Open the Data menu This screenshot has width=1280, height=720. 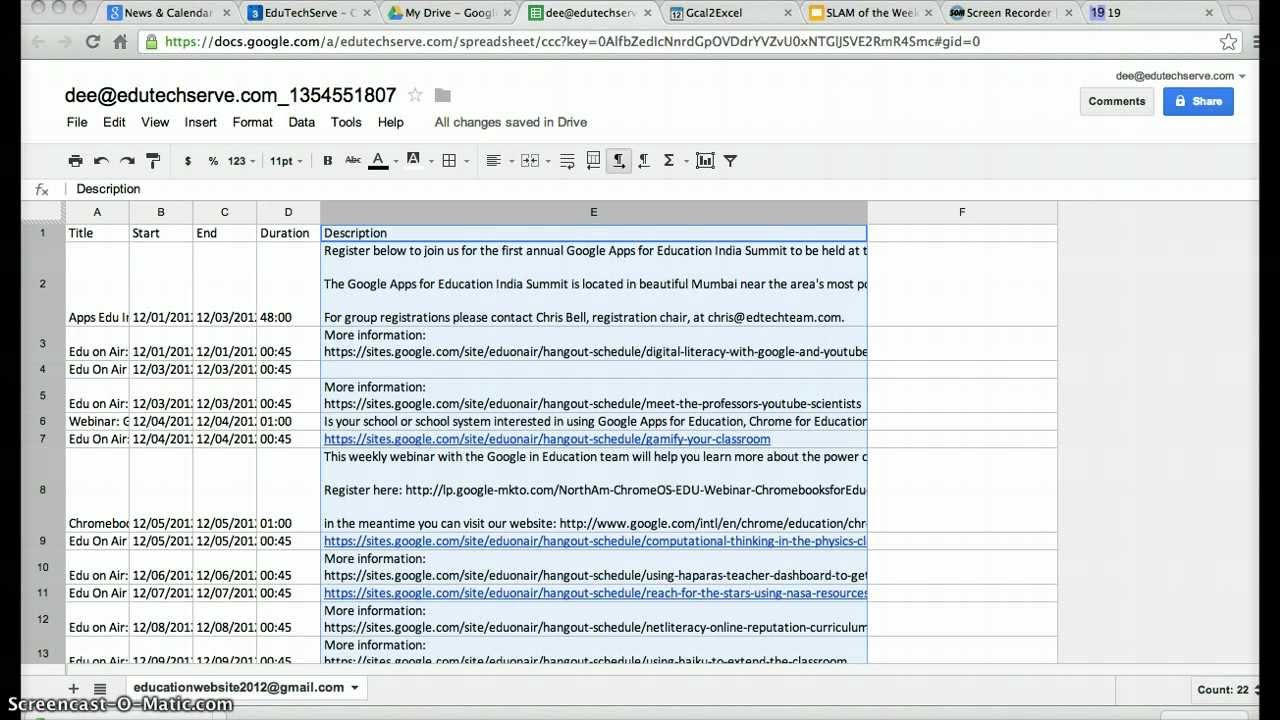tap(301, 122)
